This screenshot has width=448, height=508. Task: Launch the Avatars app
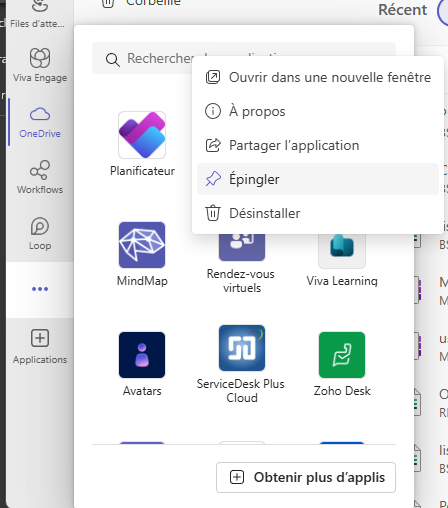(142, 364)
